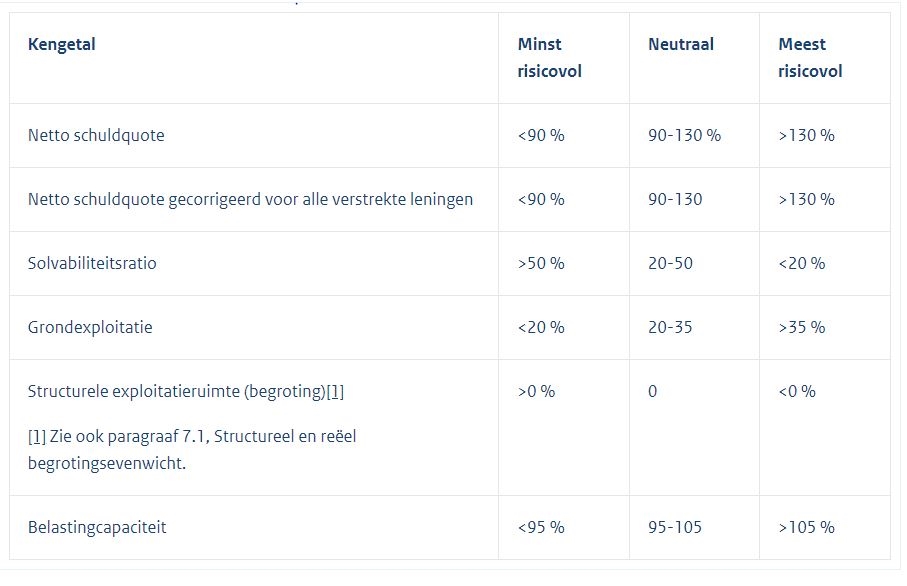Select the 'gecorrigeerd voor alle verstrekte leningen' row label

tap(250, 199)
